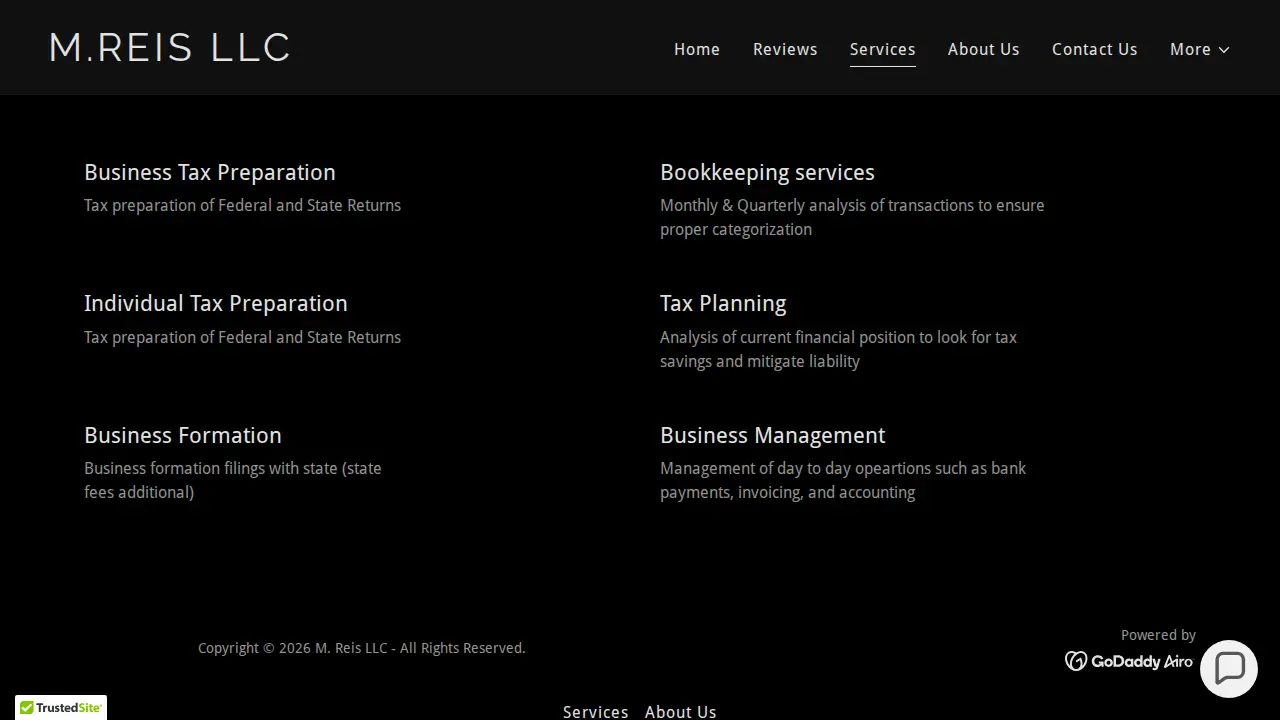Open About Us in the top navigation
Image resolution: width=1280 pixels, height=720 pixels.
tap(984, 49)
